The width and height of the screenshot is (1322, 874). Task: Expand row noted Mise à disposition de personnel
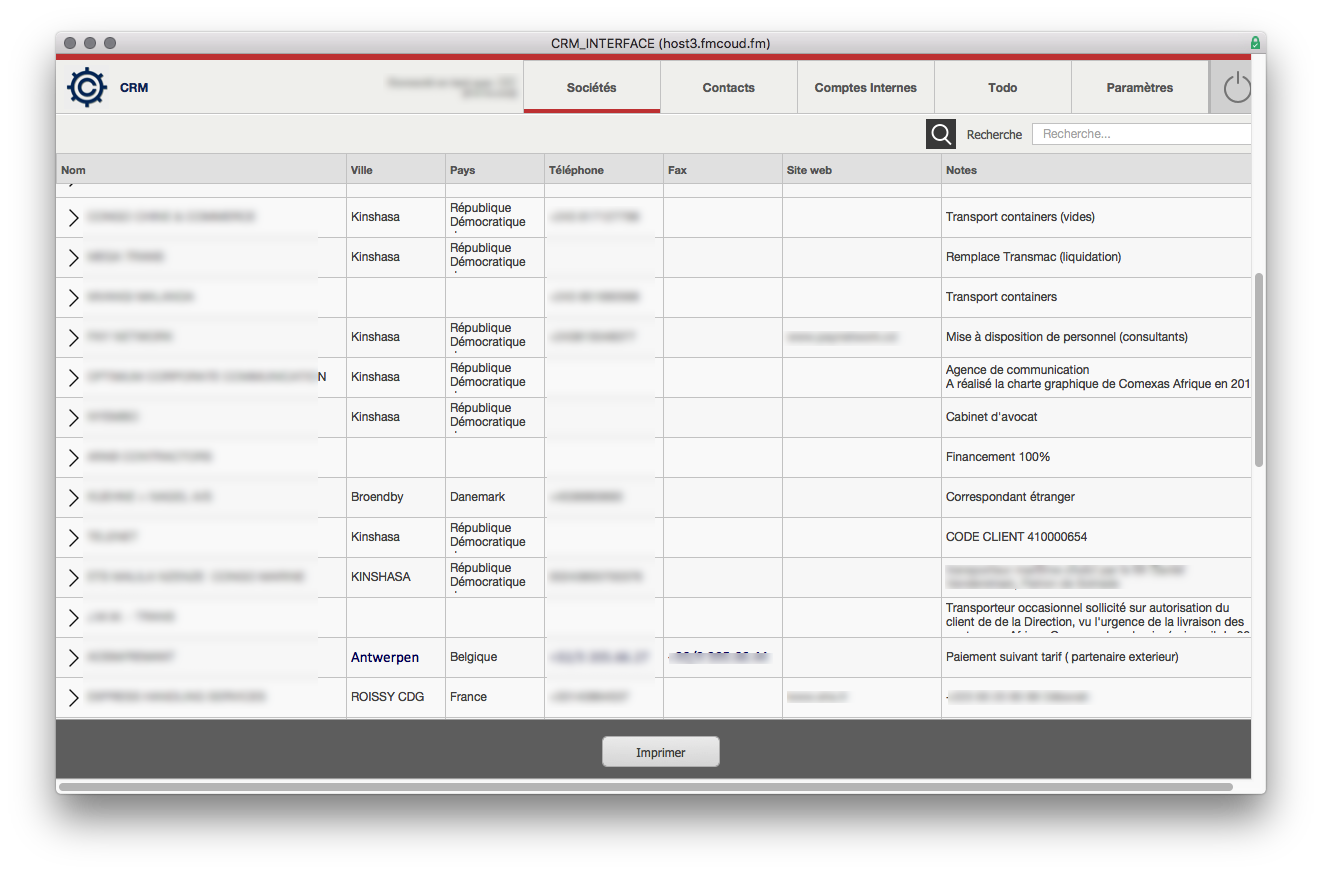73,337
